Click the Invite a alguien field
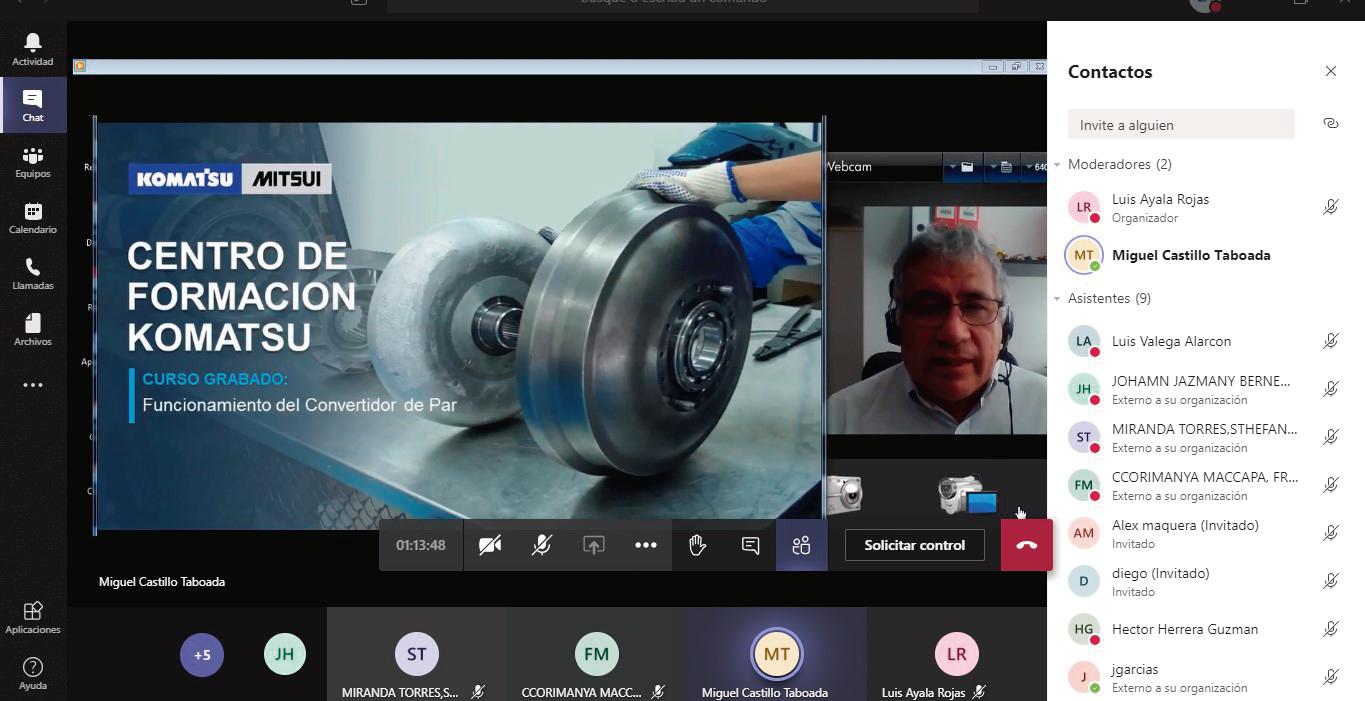This screenshot has height=701, width=1365. click(1181, 125)
